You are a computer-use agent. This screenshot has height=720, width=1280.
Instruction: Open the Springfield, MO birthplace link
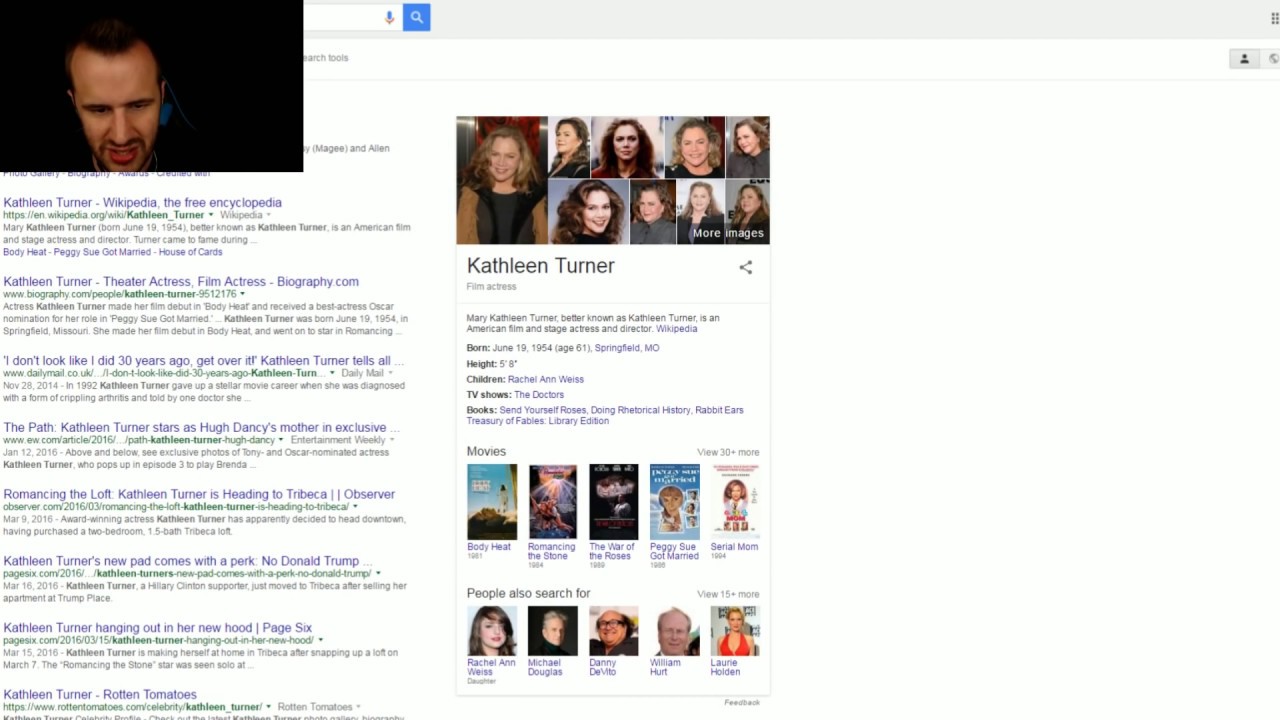[x=627, y=348]
